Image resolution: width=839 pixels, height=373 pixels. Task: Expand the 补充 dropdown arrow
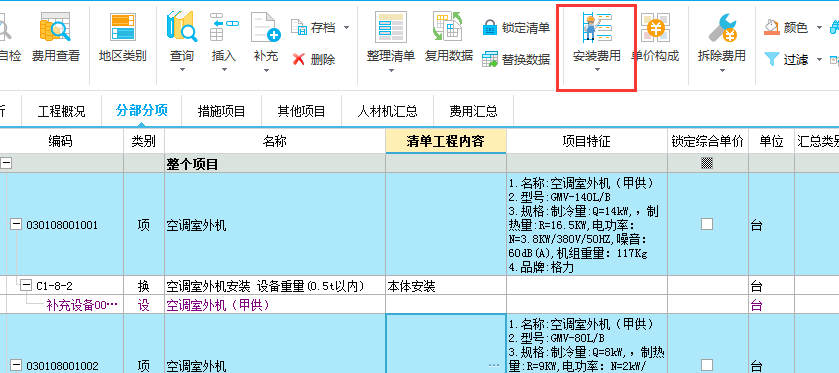click(x=266, y=70)
